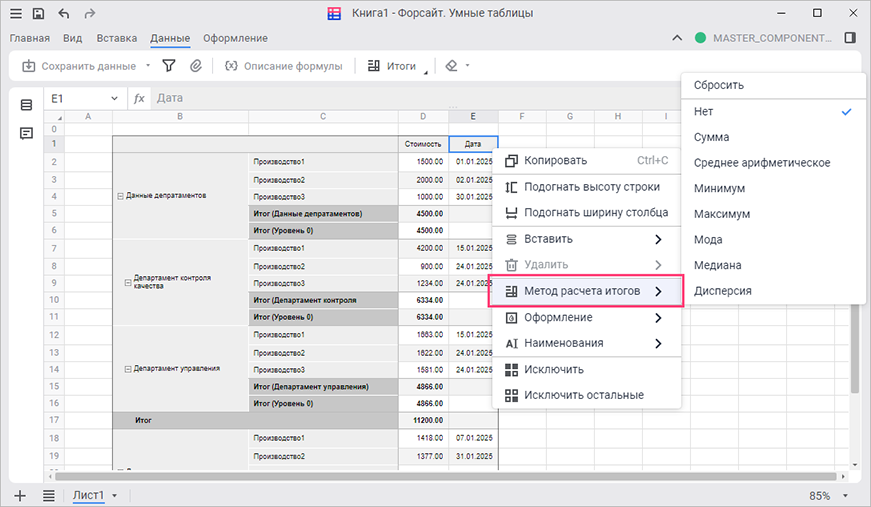Click the Стоимость header cell
The width and height of the screenshot is (871, 507).
pyautogui.click(x=423, y=144)
